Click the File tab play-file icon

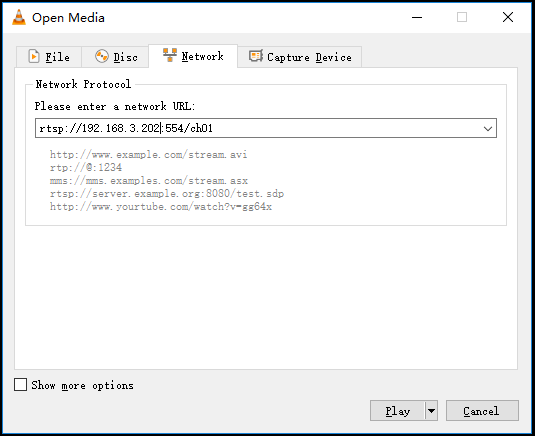pyautogui.click(x=34, y=56)
